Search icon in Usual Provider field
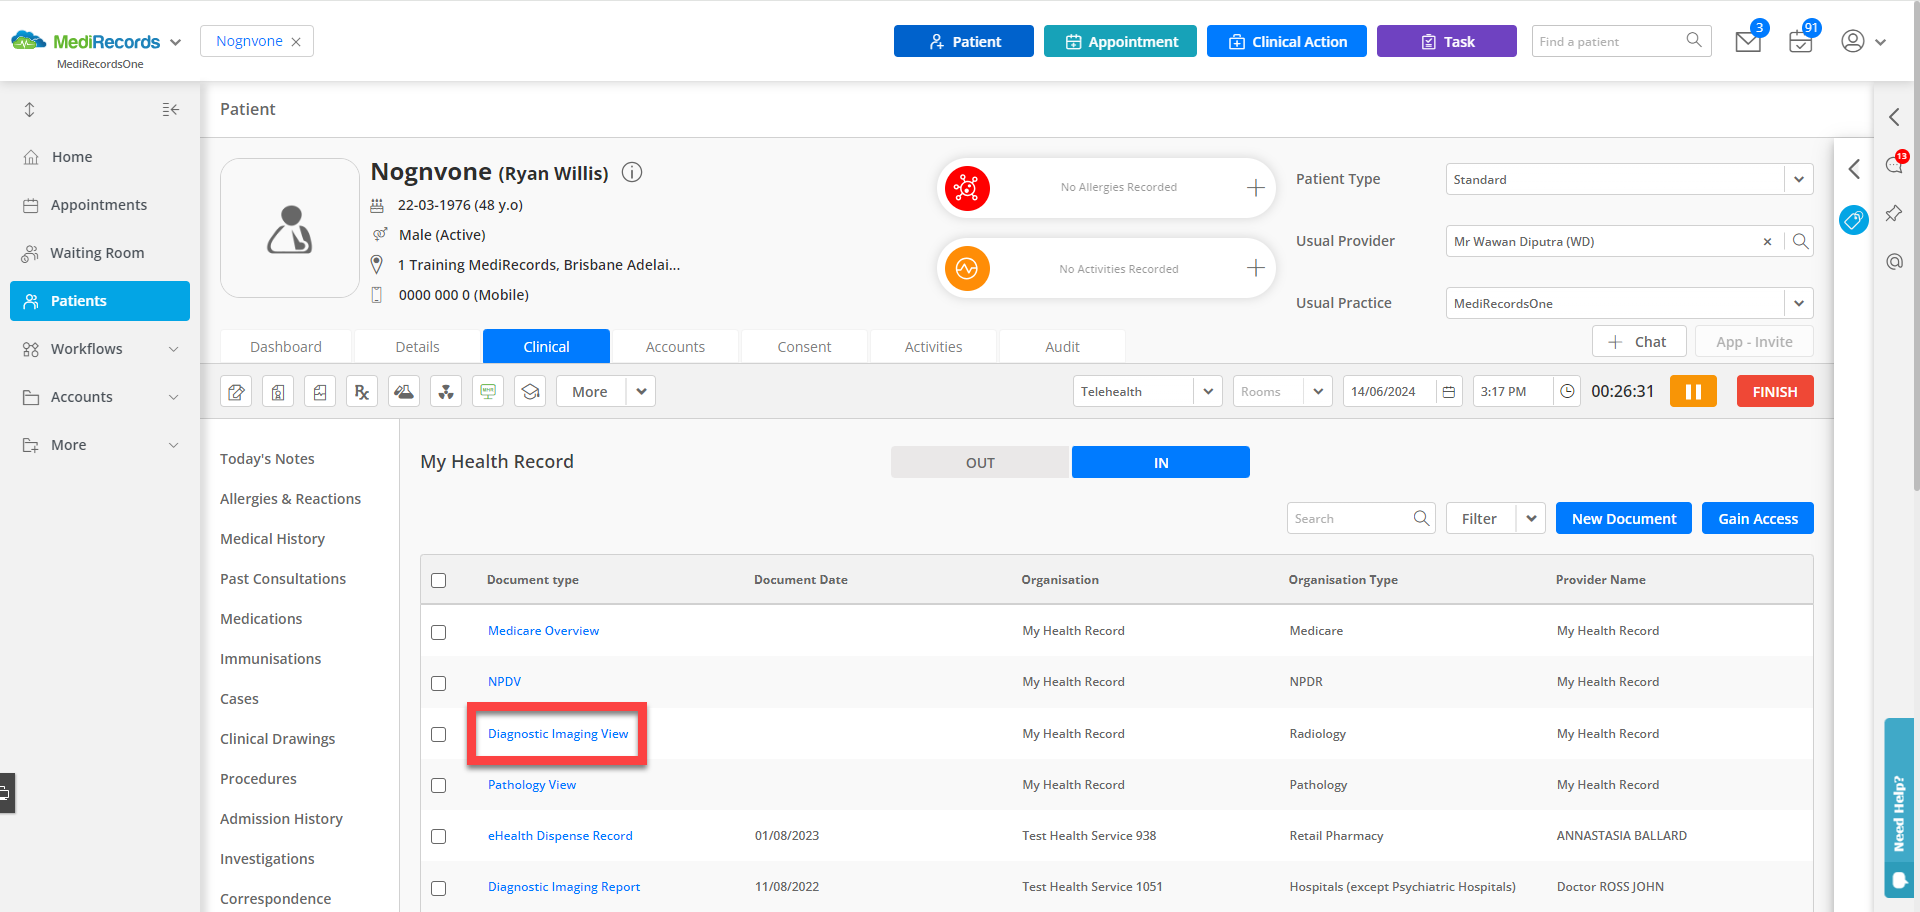1920x912 pixels. [x=1800, y=241]
